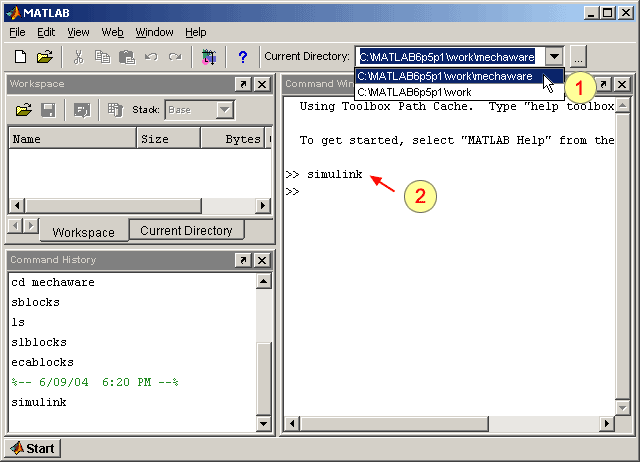This screenshot has width=640, height=462.
Task: Open the Web menu
Action: [x=112, y=32]
